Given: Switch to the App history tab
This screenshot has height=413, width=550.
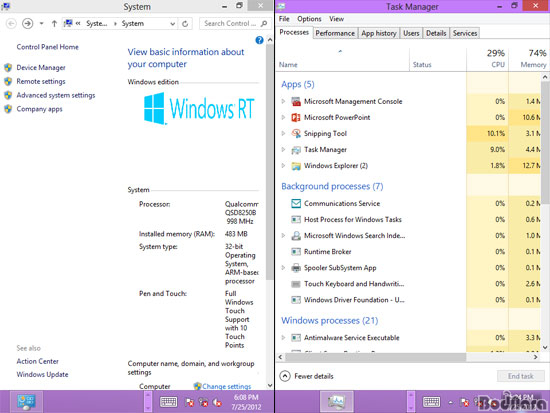Looking at the screenshot, I should point(379,33).
